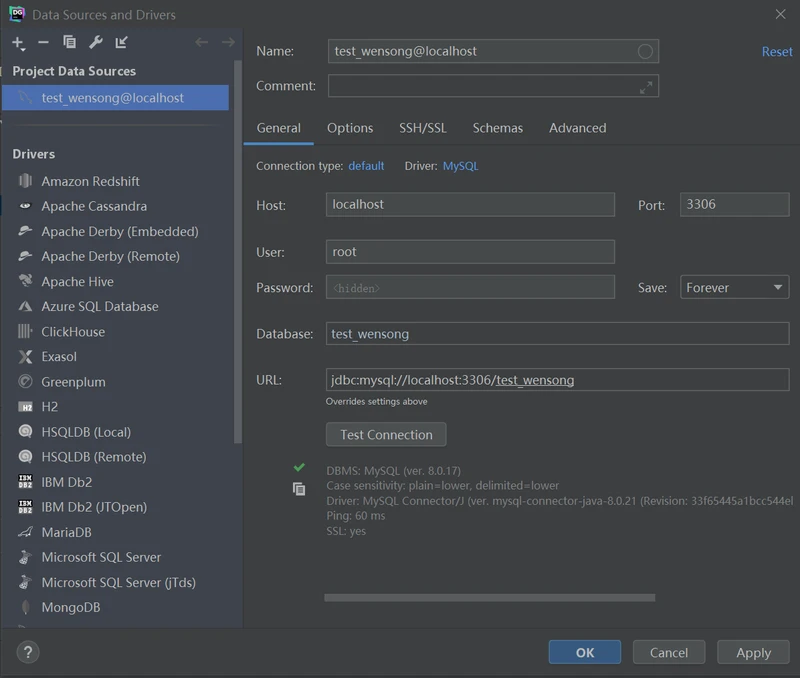Image resolution: width=800 pixels, height=678 pixels.
Task: Switch to the General tab
Action: [279, 128]
